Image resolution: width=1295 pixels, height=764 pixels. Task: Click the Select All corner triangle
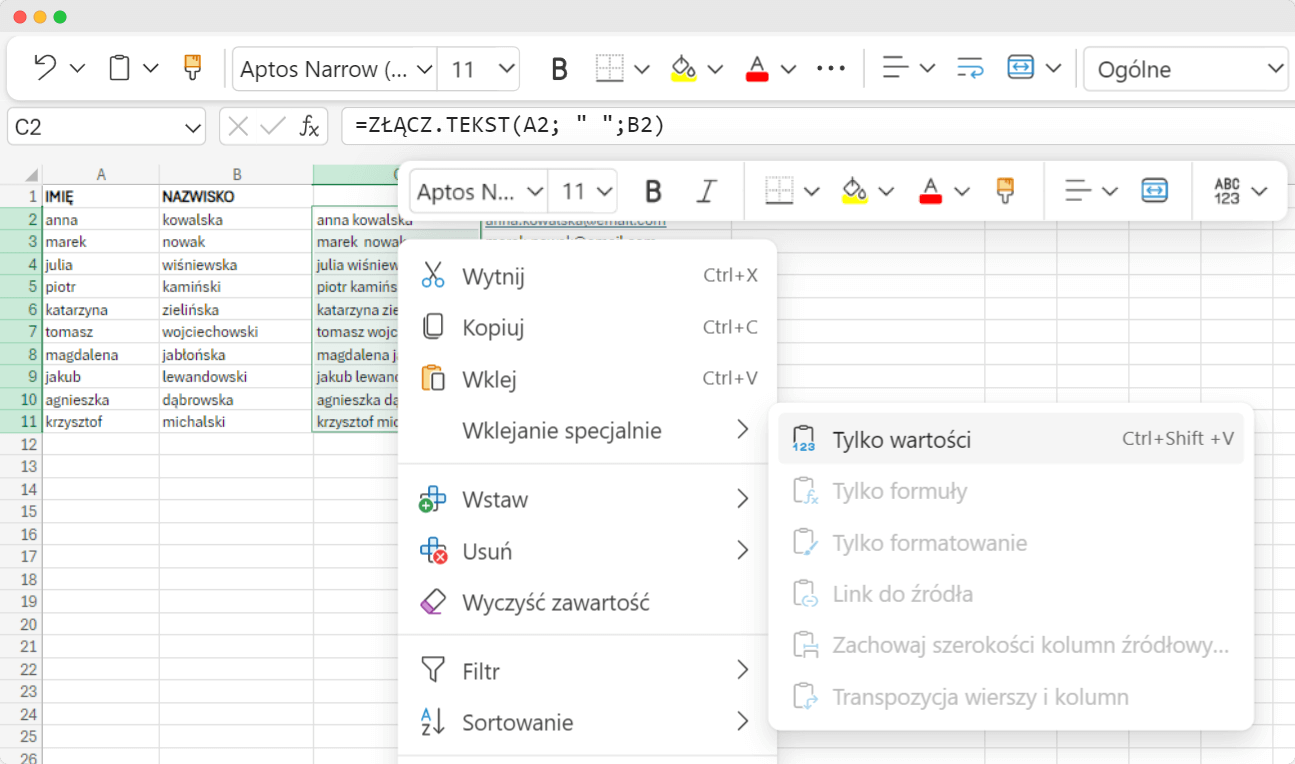[x=31, y=174]
